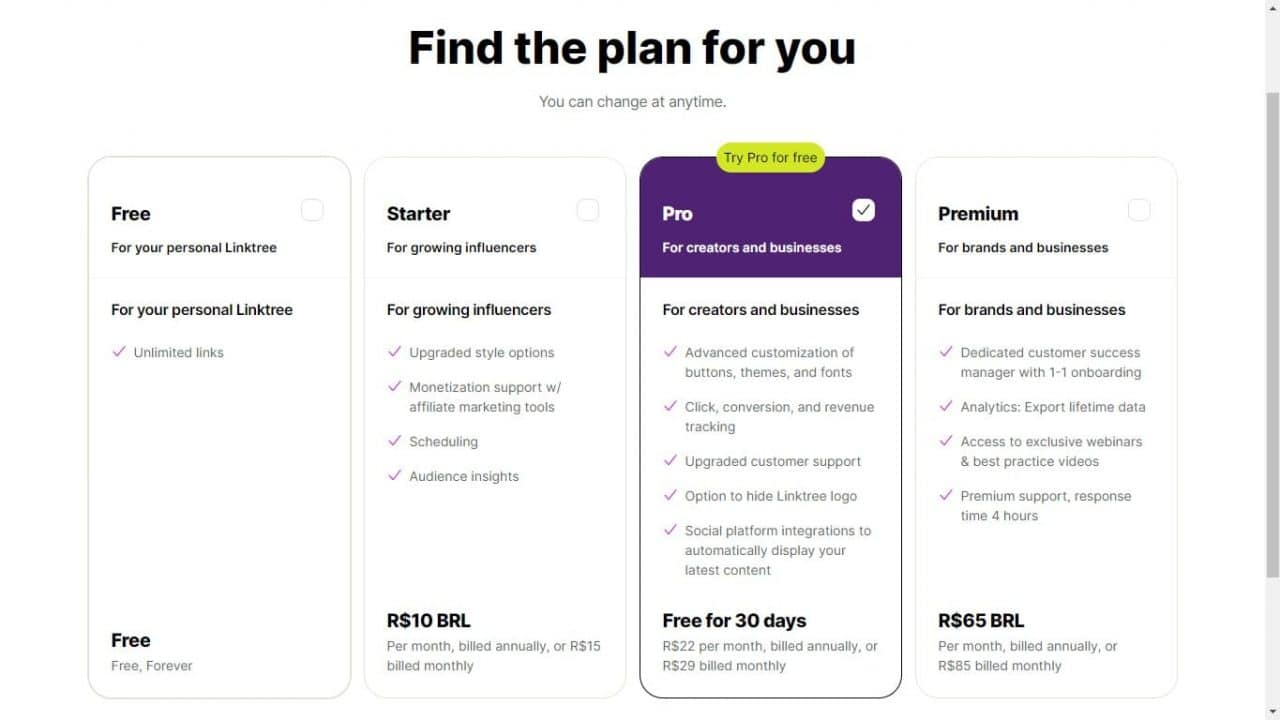Click checkmark icon next to Scheduling
Image resolution: width=1280 pixels, height=720 pixels.
click(394, 441)
